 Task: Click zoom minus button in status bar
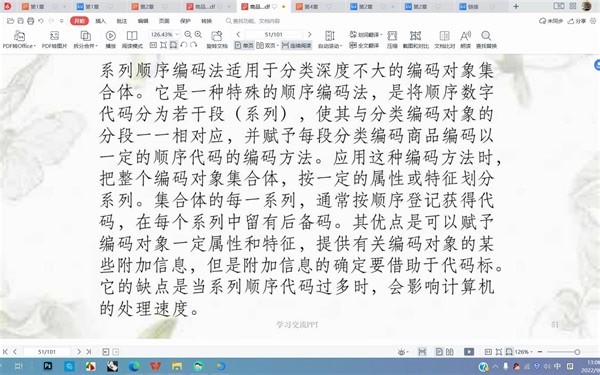(x=540, y=352)
